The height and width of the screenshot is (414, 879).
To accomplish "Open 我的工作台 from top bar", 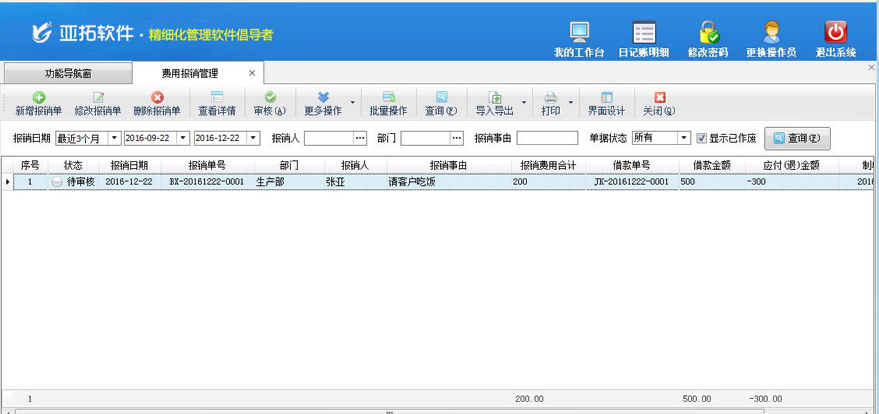I will tap(579, 33).
